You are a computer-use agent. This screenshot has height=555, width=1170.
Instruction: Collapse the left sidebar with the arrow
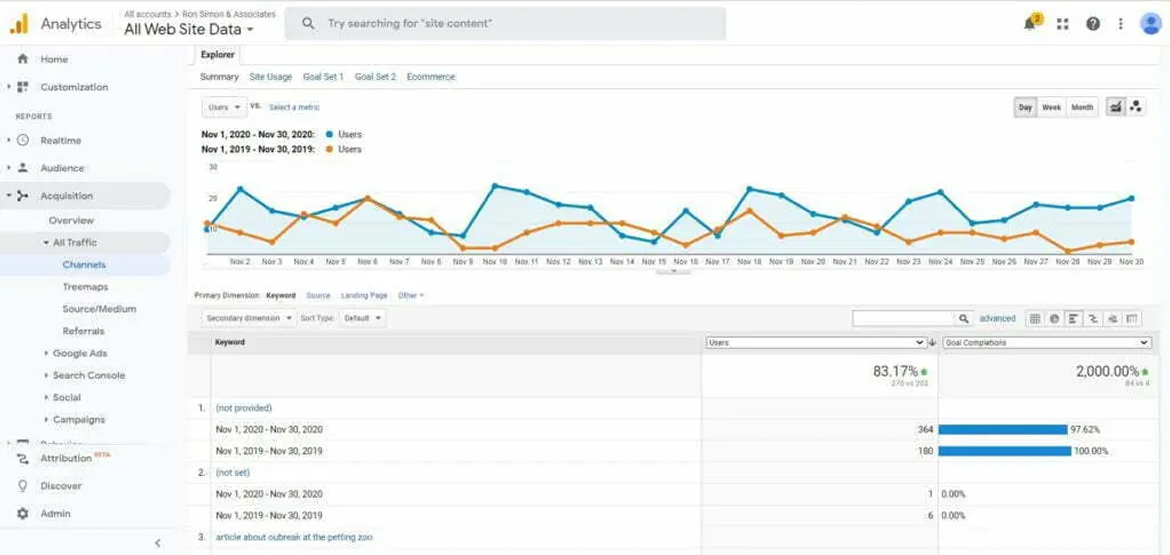point(157,542)
